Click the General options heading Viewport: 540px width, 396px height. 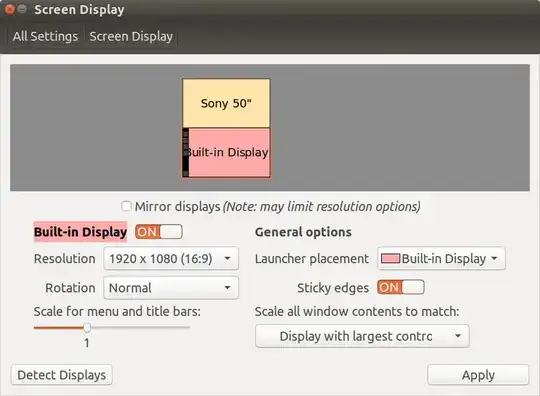pos(303,232)
